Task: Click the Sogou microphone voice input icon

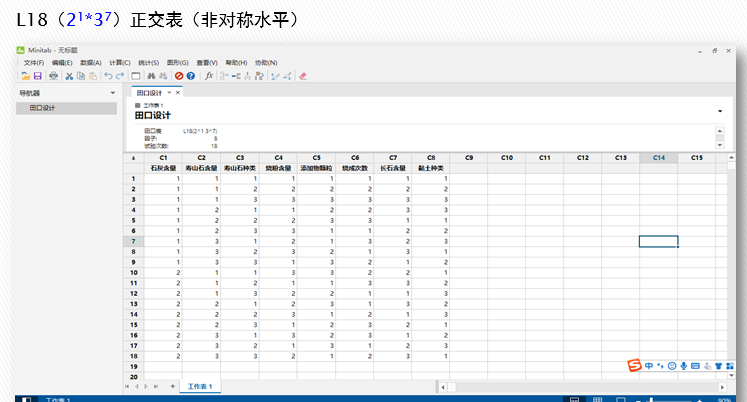Action: pyautogui.click(x=684, y=366)
